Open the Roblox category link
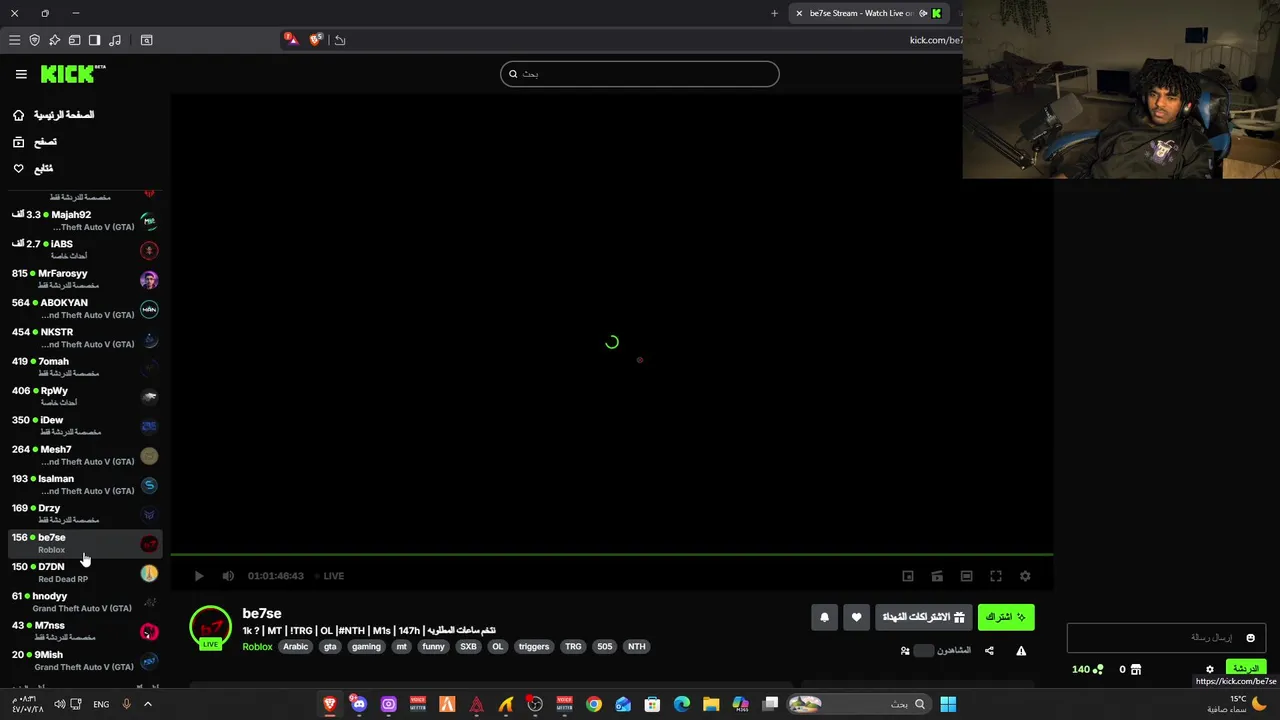The width and height of the screenshot is (1280, 720). click(x=257, y=647)
